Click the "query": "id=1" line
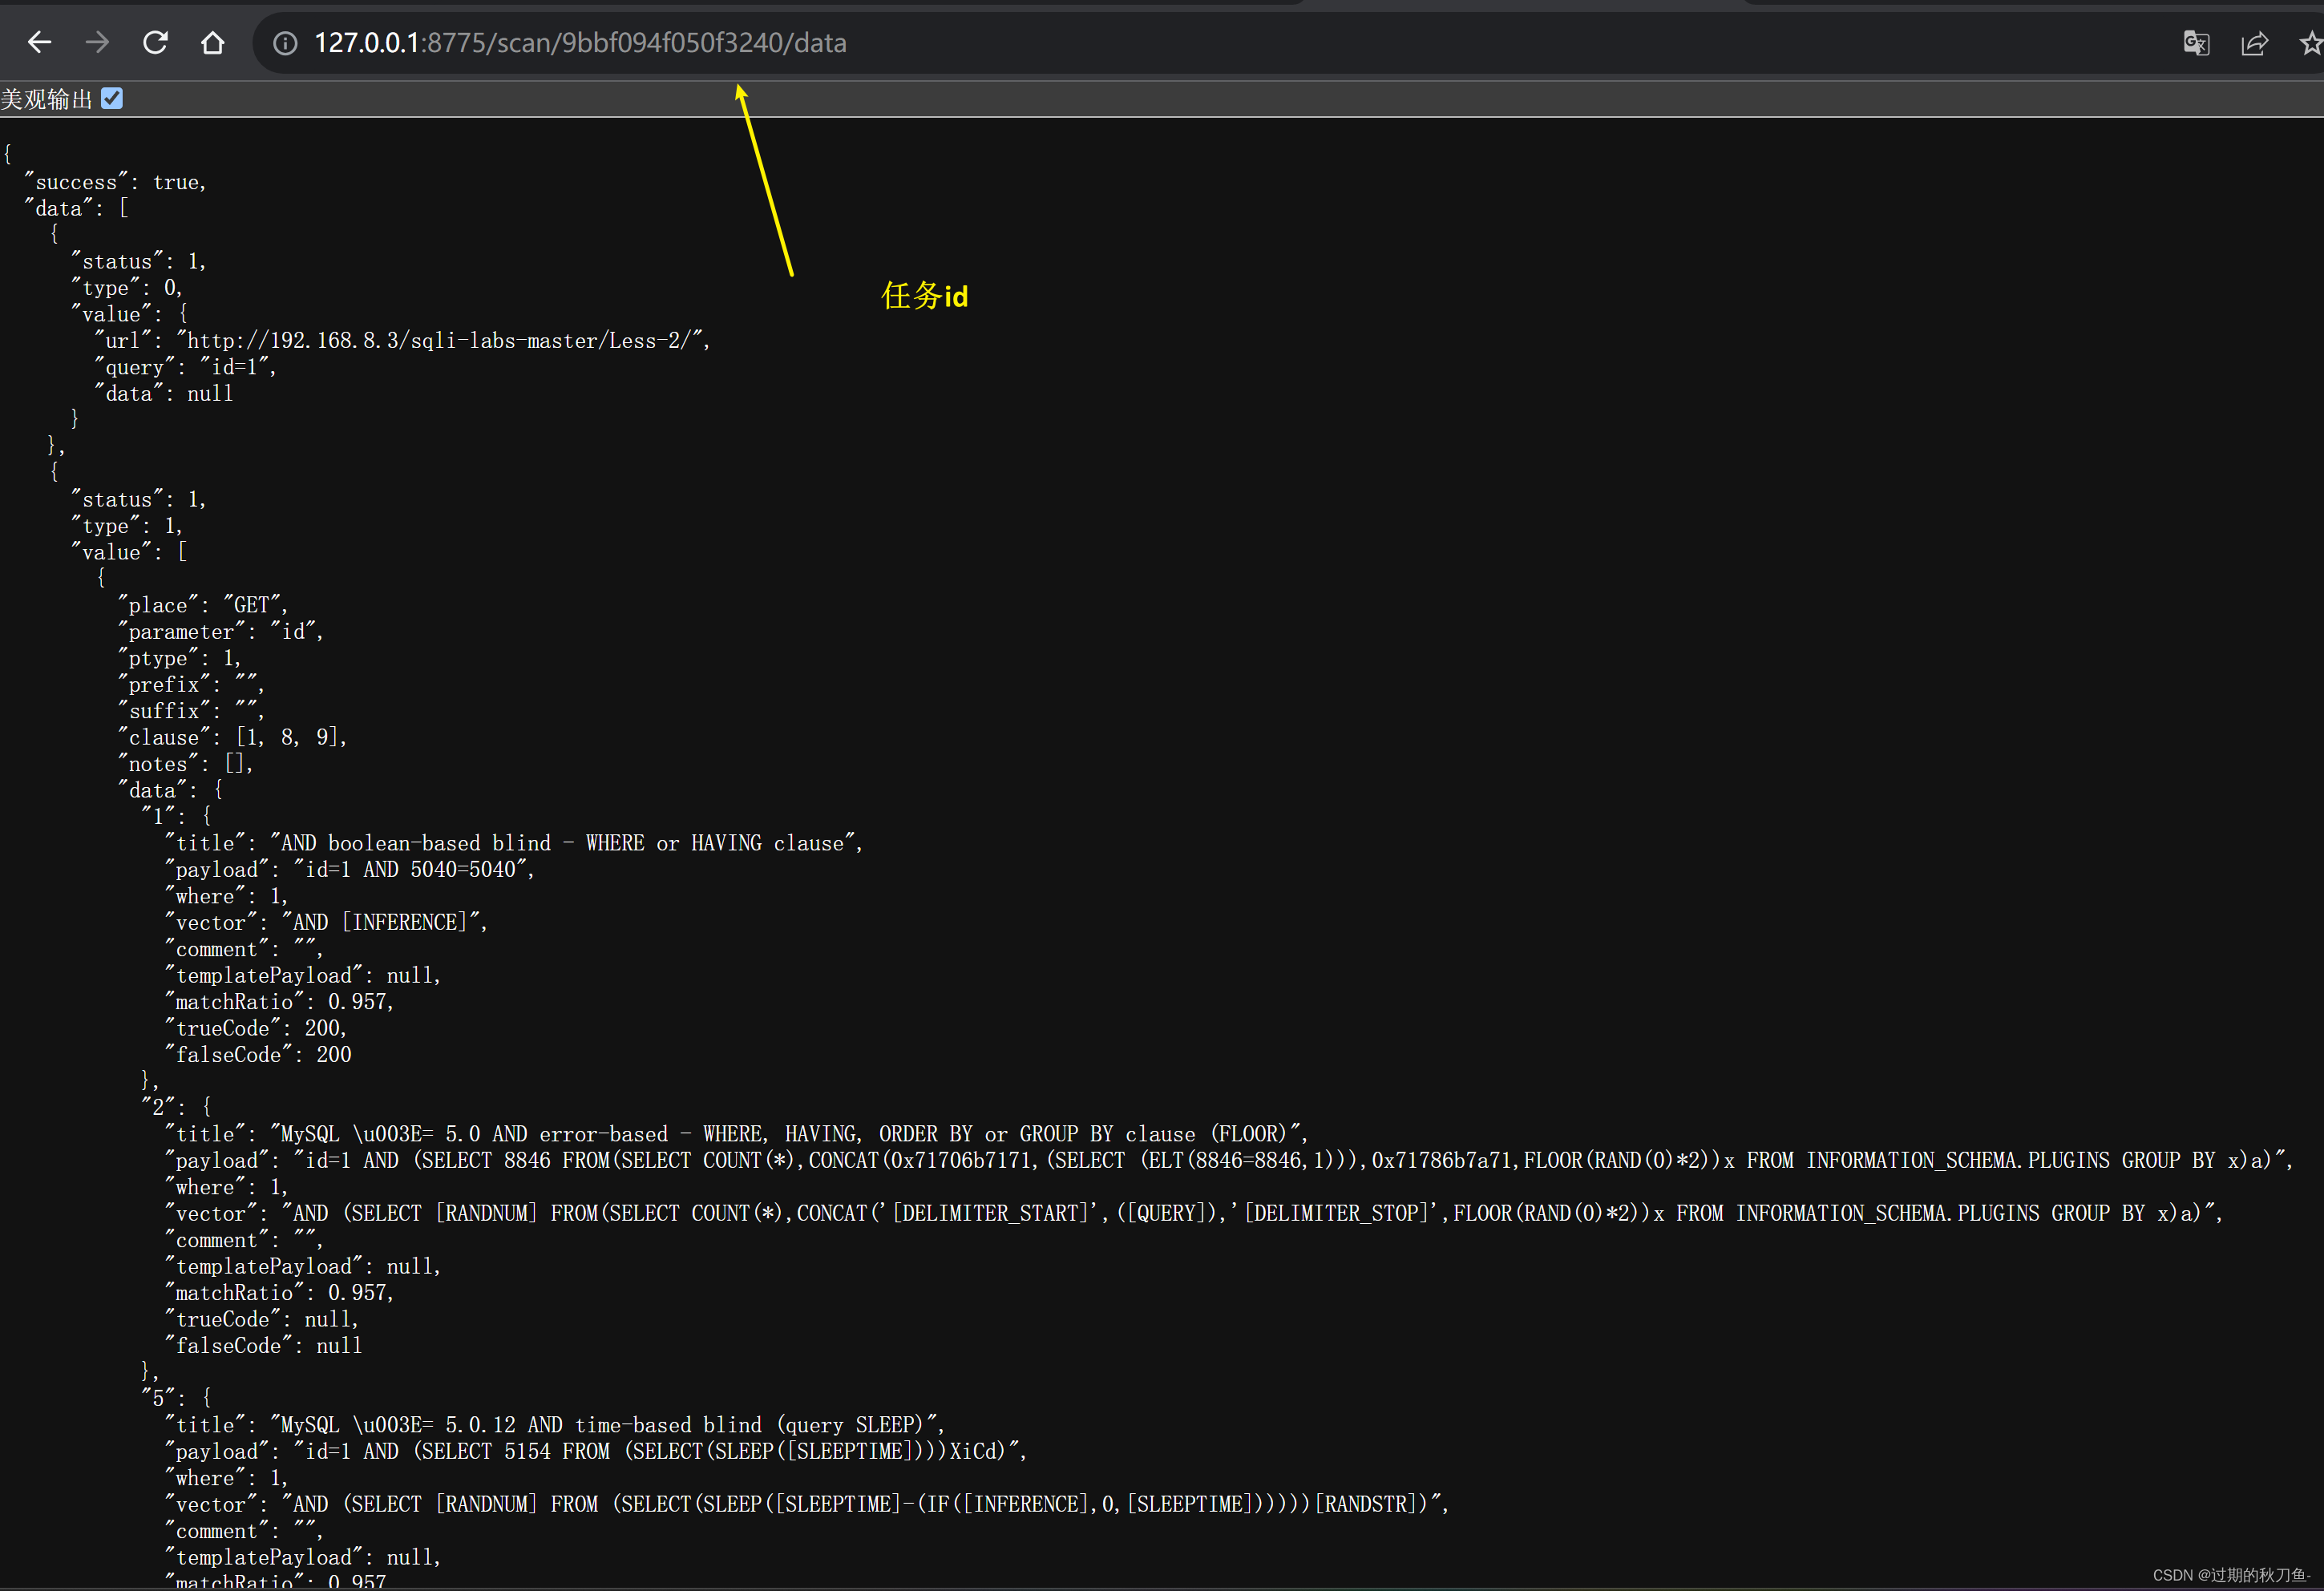The height and width of the screenshot is (1591, 2324). (x=185, y=367)
